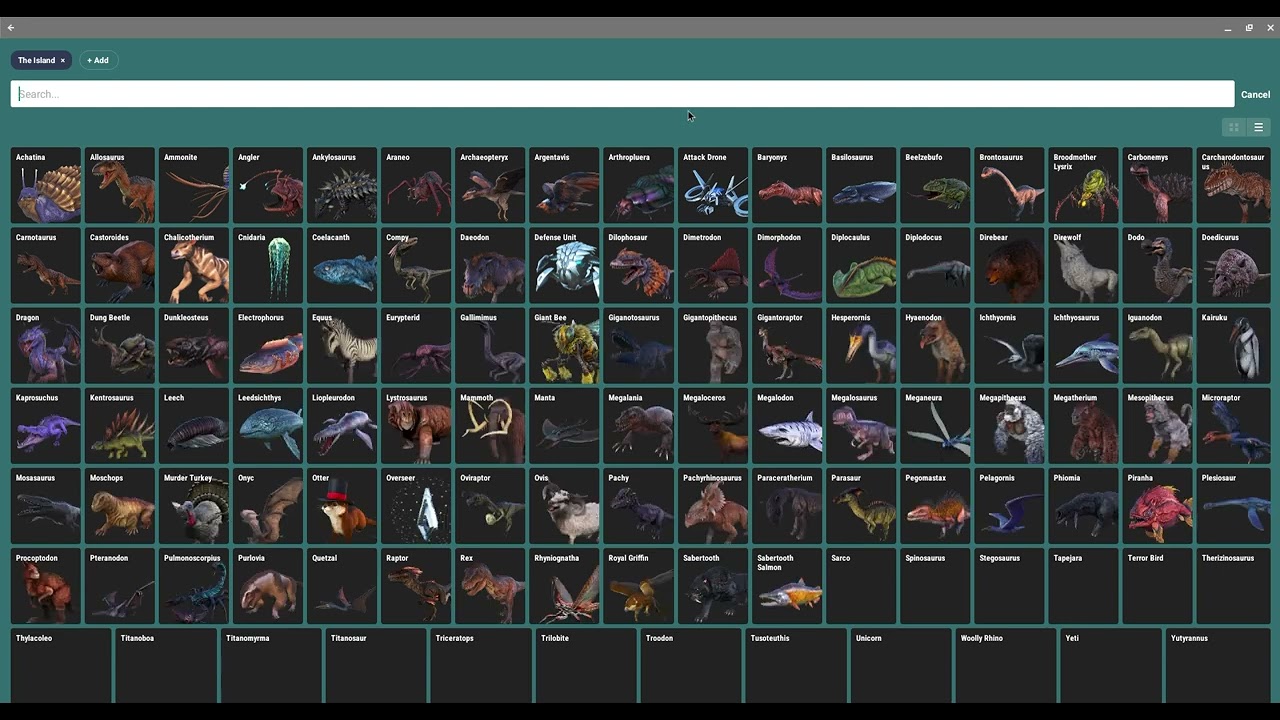This screenshot has height=720, width=1280.
Task: Select the Ichthyosaurus dolphin card
Action: 1083,345
